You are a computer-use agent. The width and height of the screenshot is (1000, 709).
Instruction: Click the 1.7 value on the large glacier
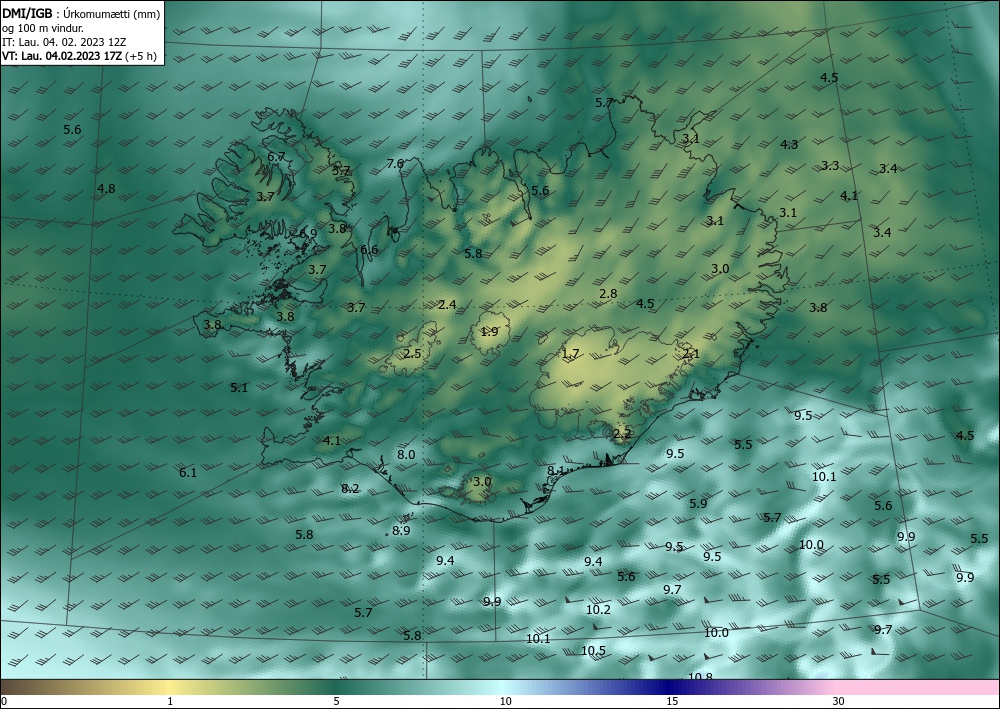pos(571,353)
